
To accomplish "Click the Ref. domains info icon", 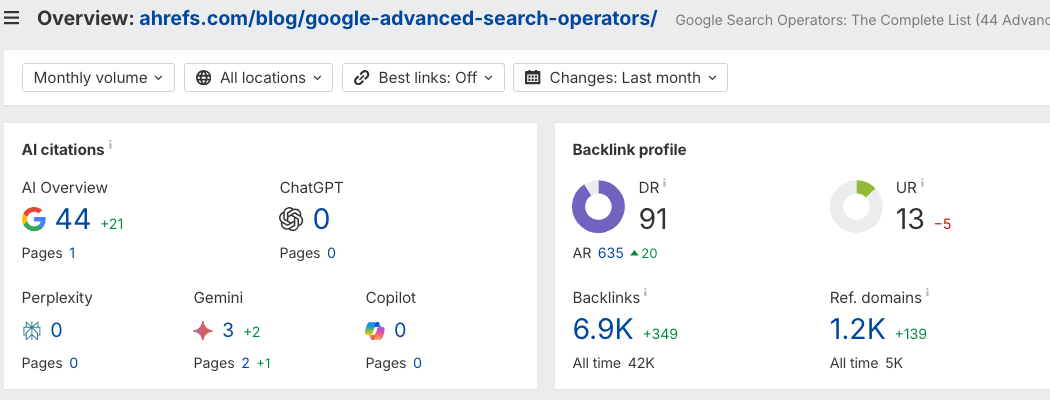I will click(x=928, y=293).
